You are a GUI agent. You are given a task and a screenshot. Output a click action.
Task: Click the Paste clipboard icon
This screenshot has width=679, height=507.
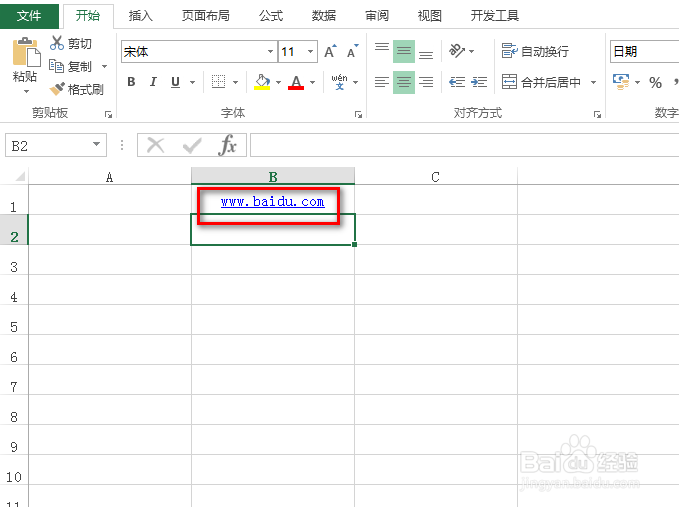[x=26, y=52]
